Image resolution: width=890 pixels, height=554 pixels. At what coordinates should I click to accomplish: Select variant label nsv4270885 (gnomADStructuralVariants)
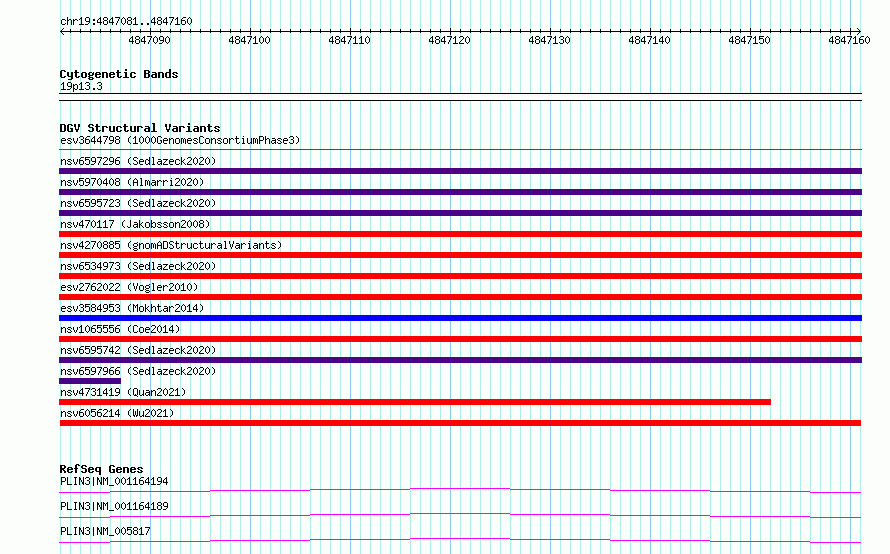point(171,245)
